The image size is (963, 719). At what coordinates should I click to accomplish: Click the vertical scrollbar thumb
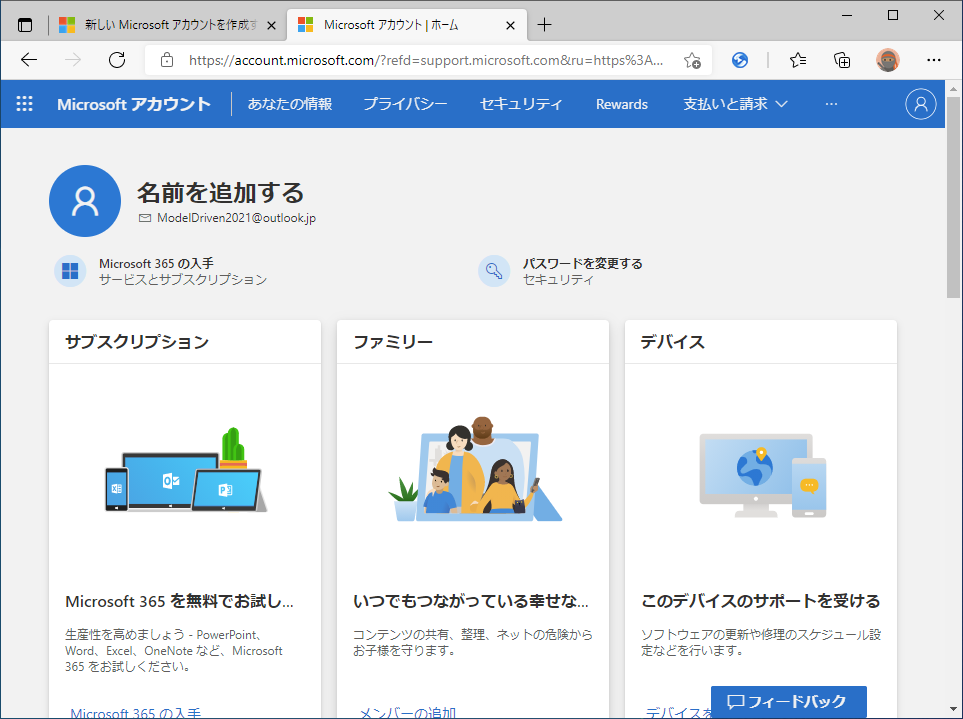point(953,196)
